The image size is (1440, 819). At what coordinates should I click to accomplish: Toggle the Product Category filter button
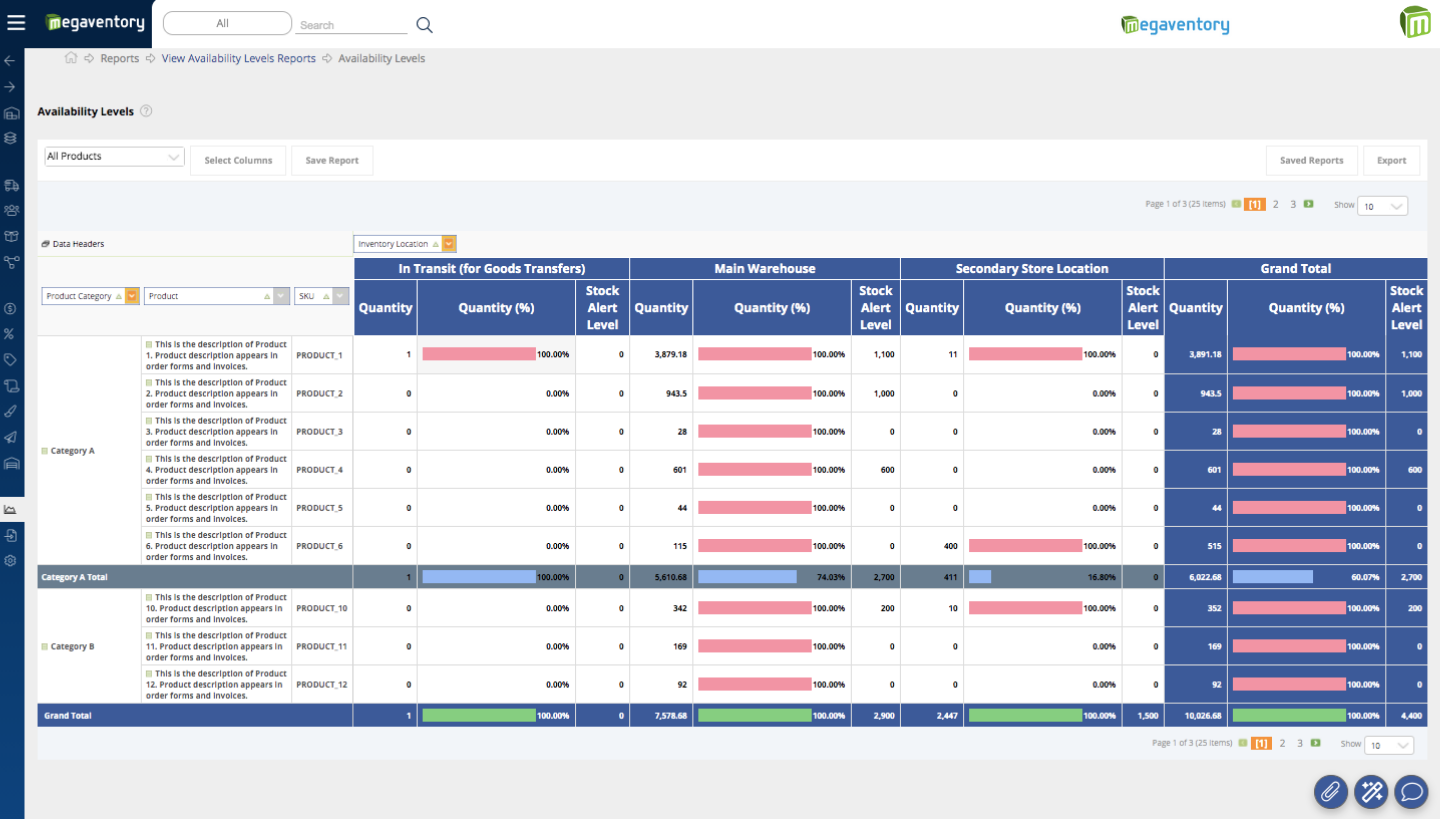pos(132,296)
